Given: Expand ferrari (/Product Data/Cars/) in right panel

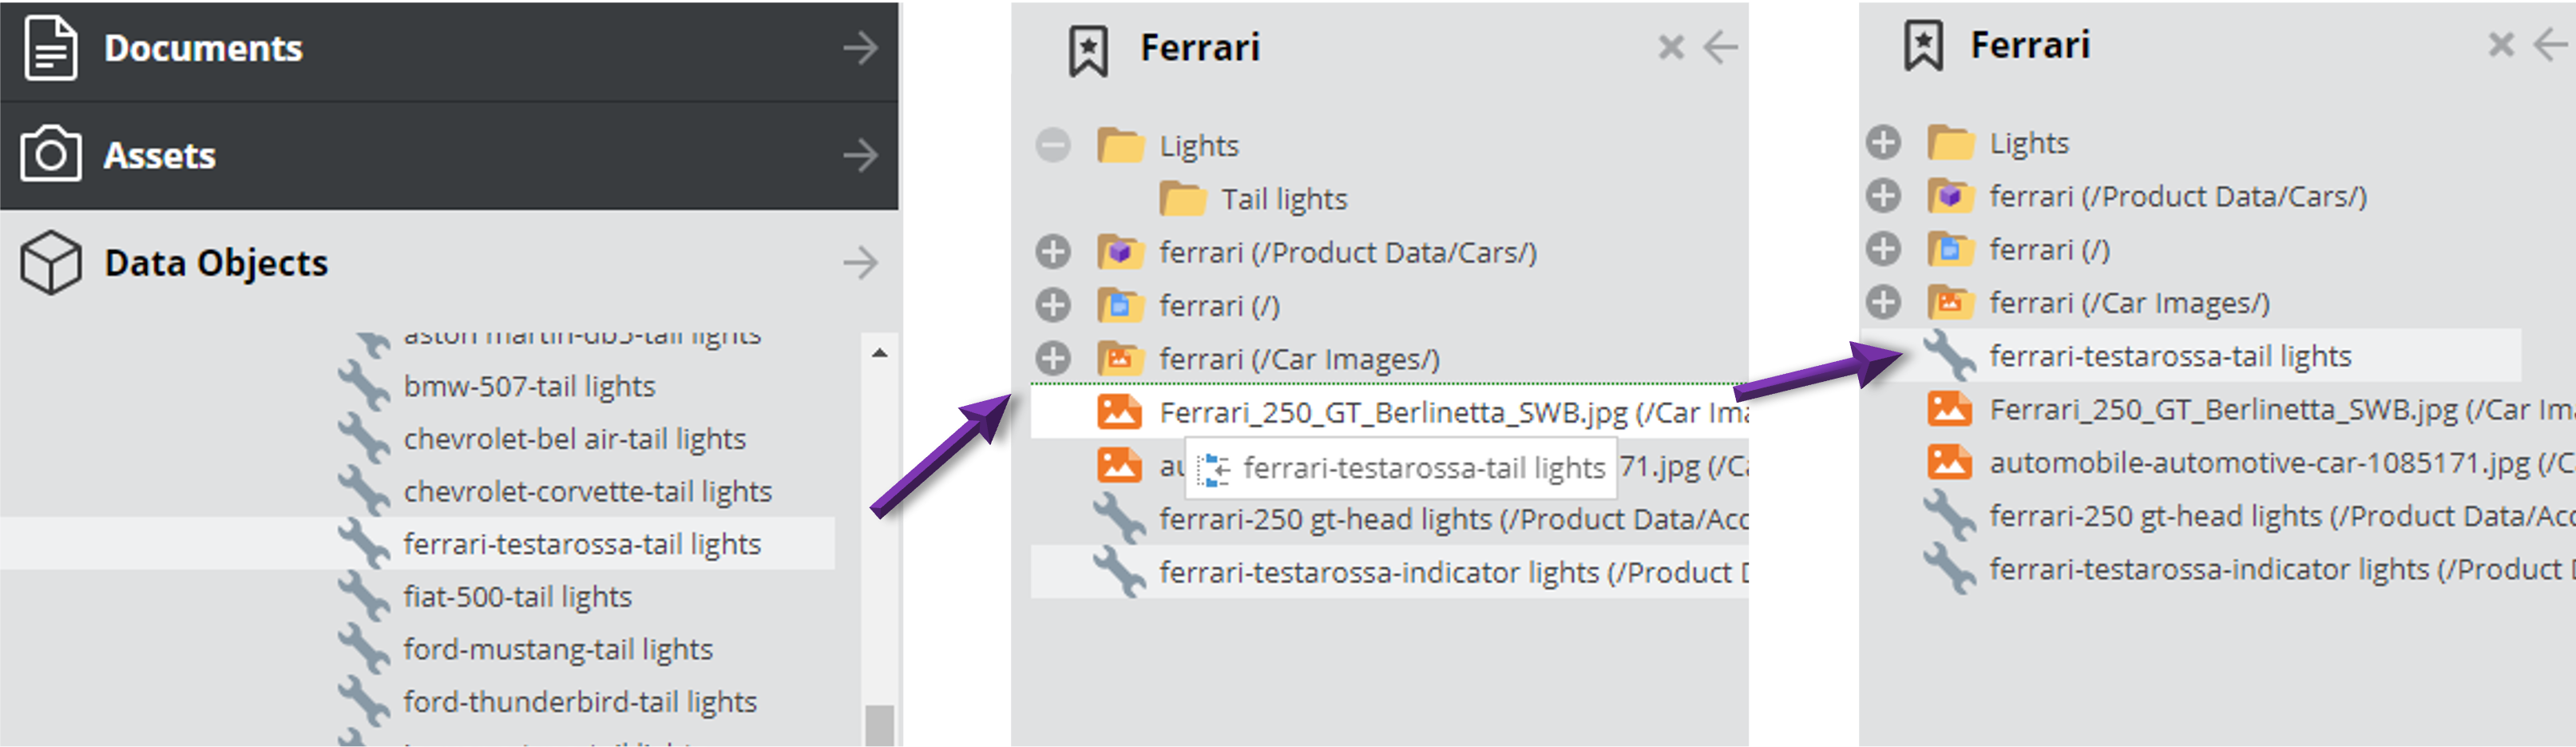Looking at the screenshot, I should tap(1883, 196).
